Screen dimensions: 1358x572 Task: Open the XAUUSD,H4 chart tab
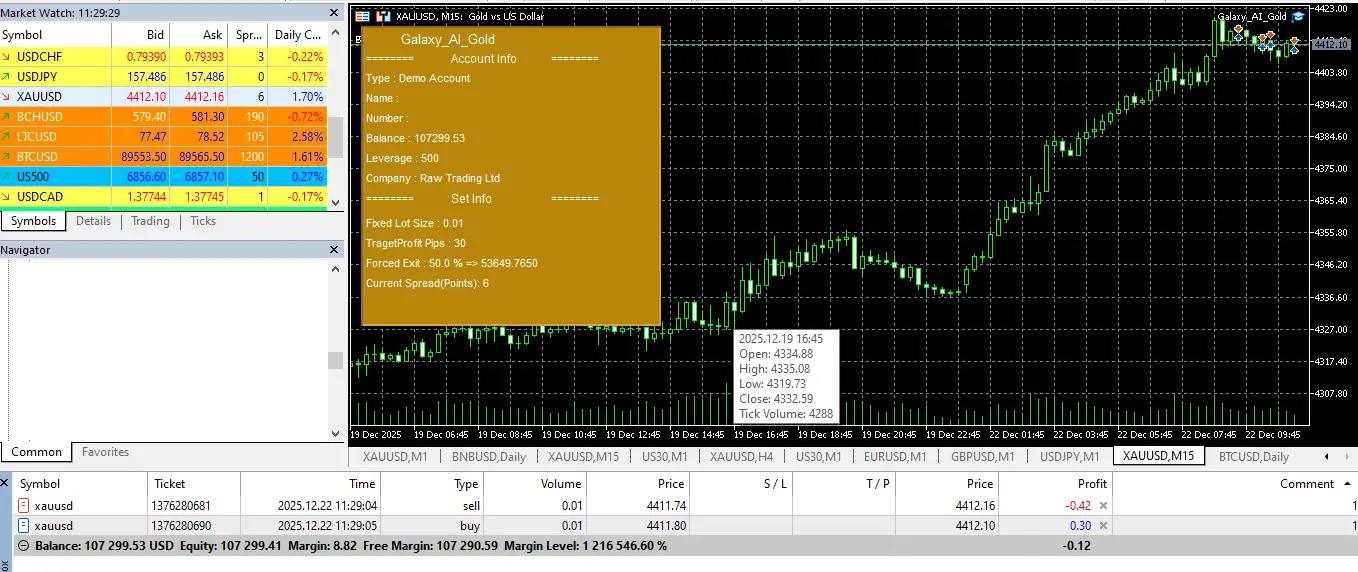(x=741, y=457)
